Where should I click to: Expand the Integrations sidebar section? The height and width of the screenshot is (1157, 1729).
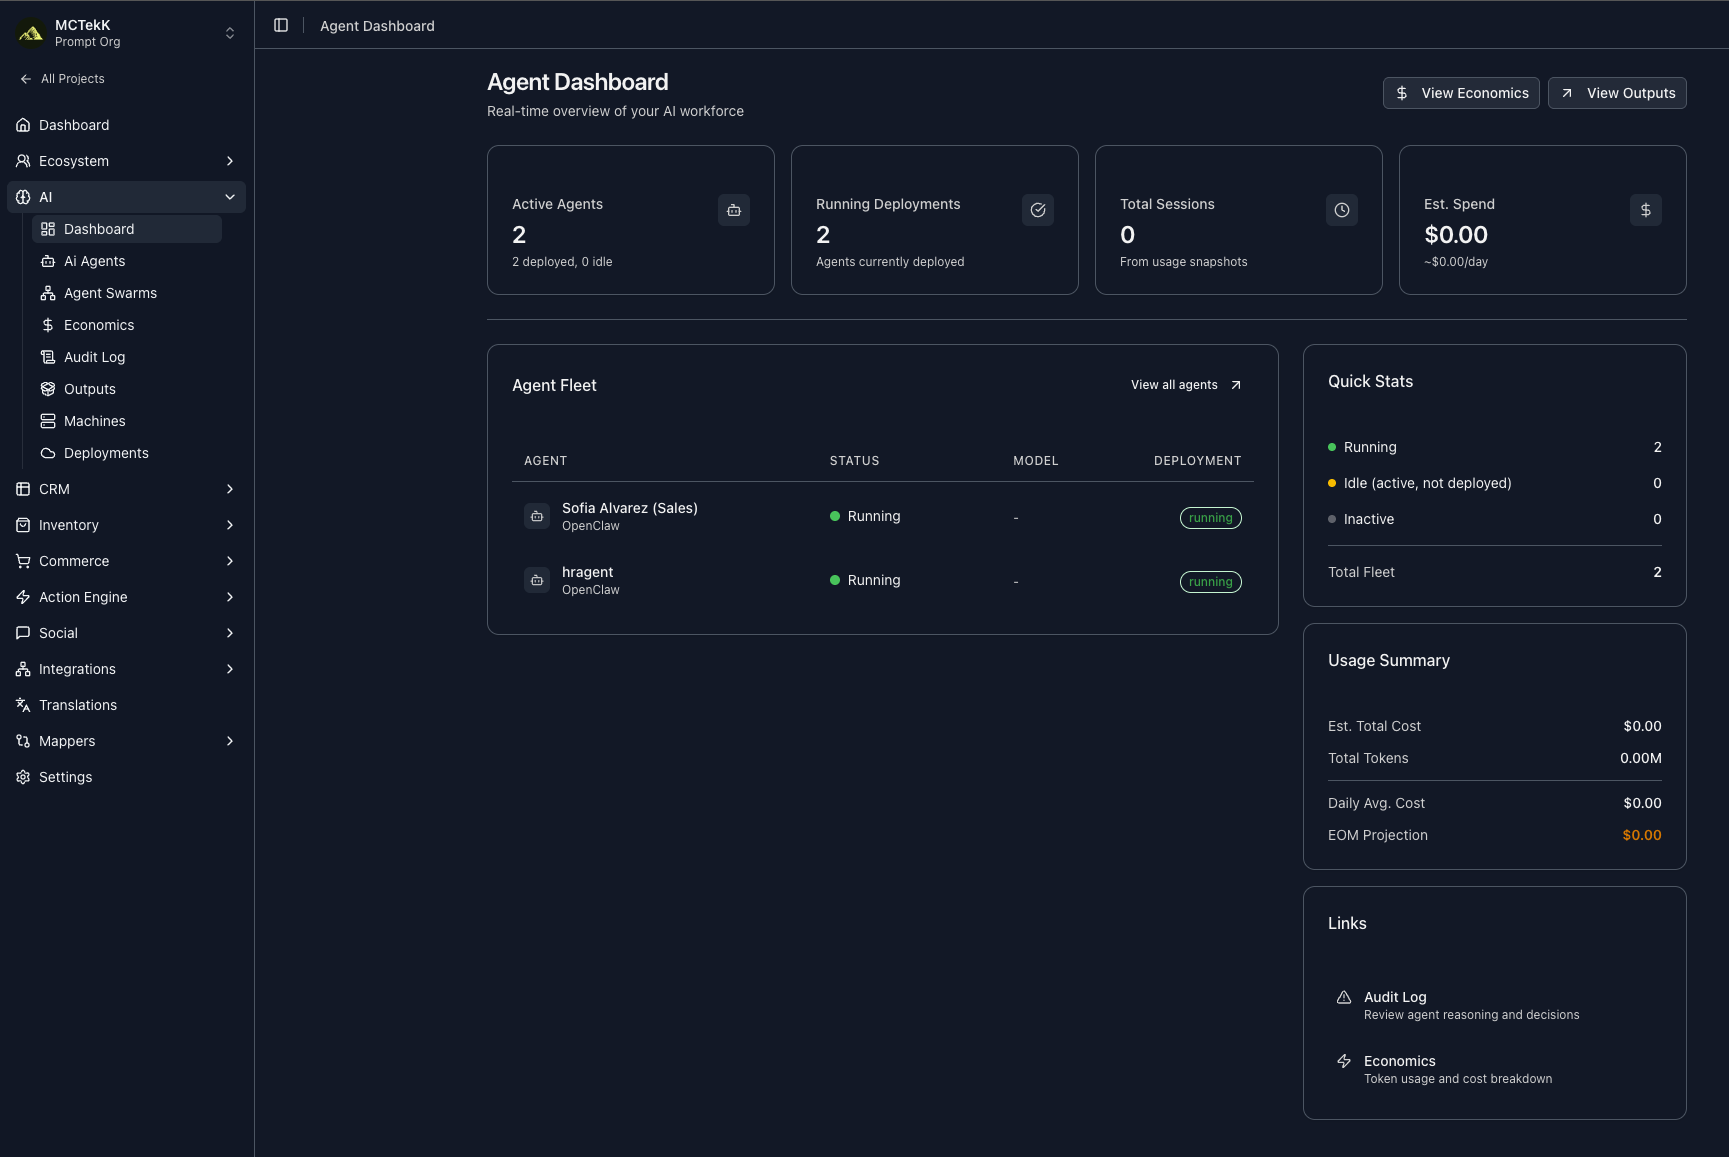pos(229,669)
